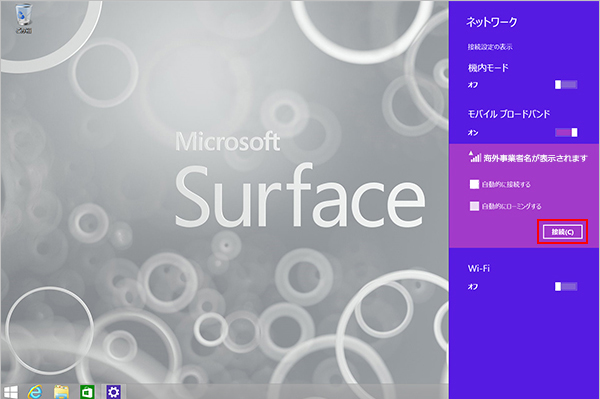Click the PC settings gear taskbar icon

pyautogui.click(x=113, y=392)
